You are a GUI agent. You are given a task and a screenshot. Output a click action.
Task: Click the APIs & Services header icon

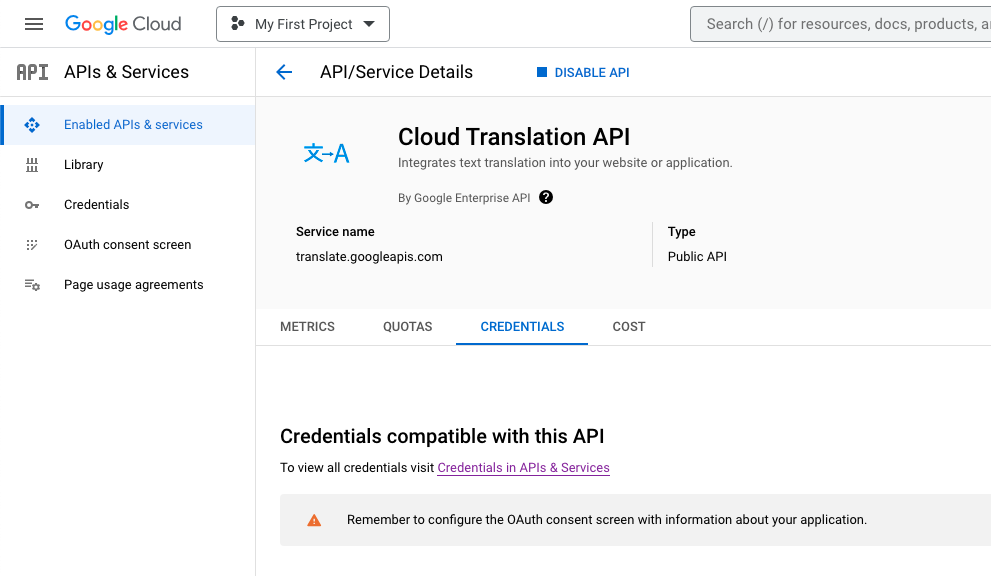33,71
